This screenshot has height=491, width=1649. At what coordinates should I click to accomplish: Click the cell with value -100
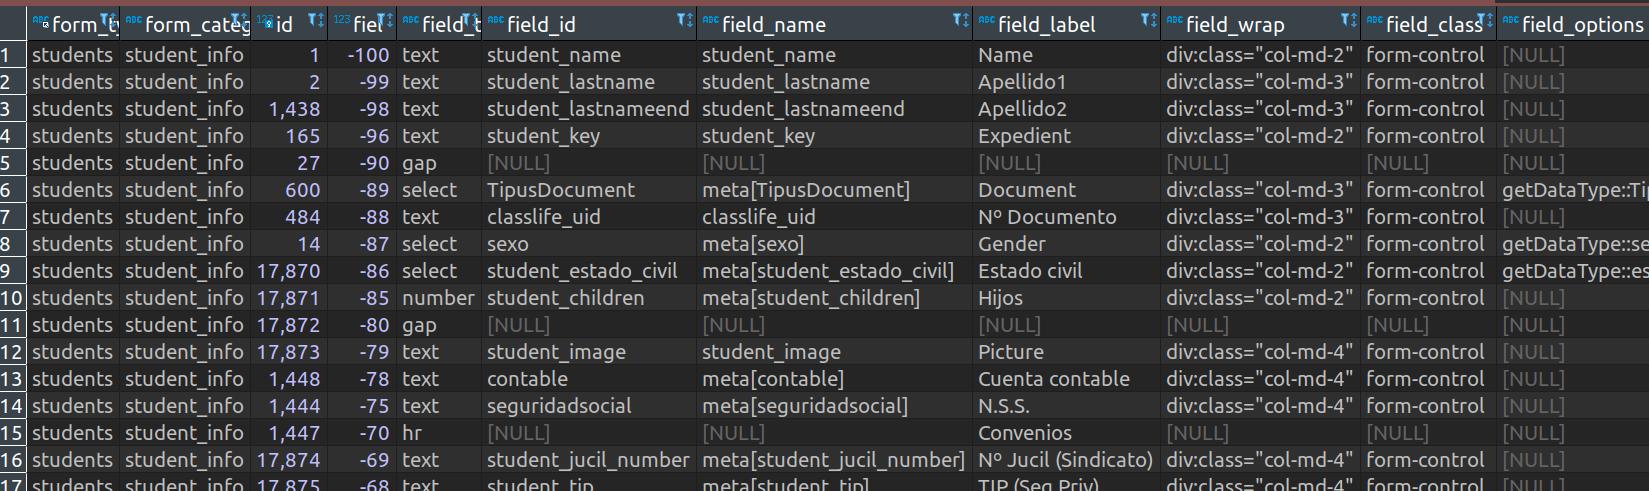[362, 55]
